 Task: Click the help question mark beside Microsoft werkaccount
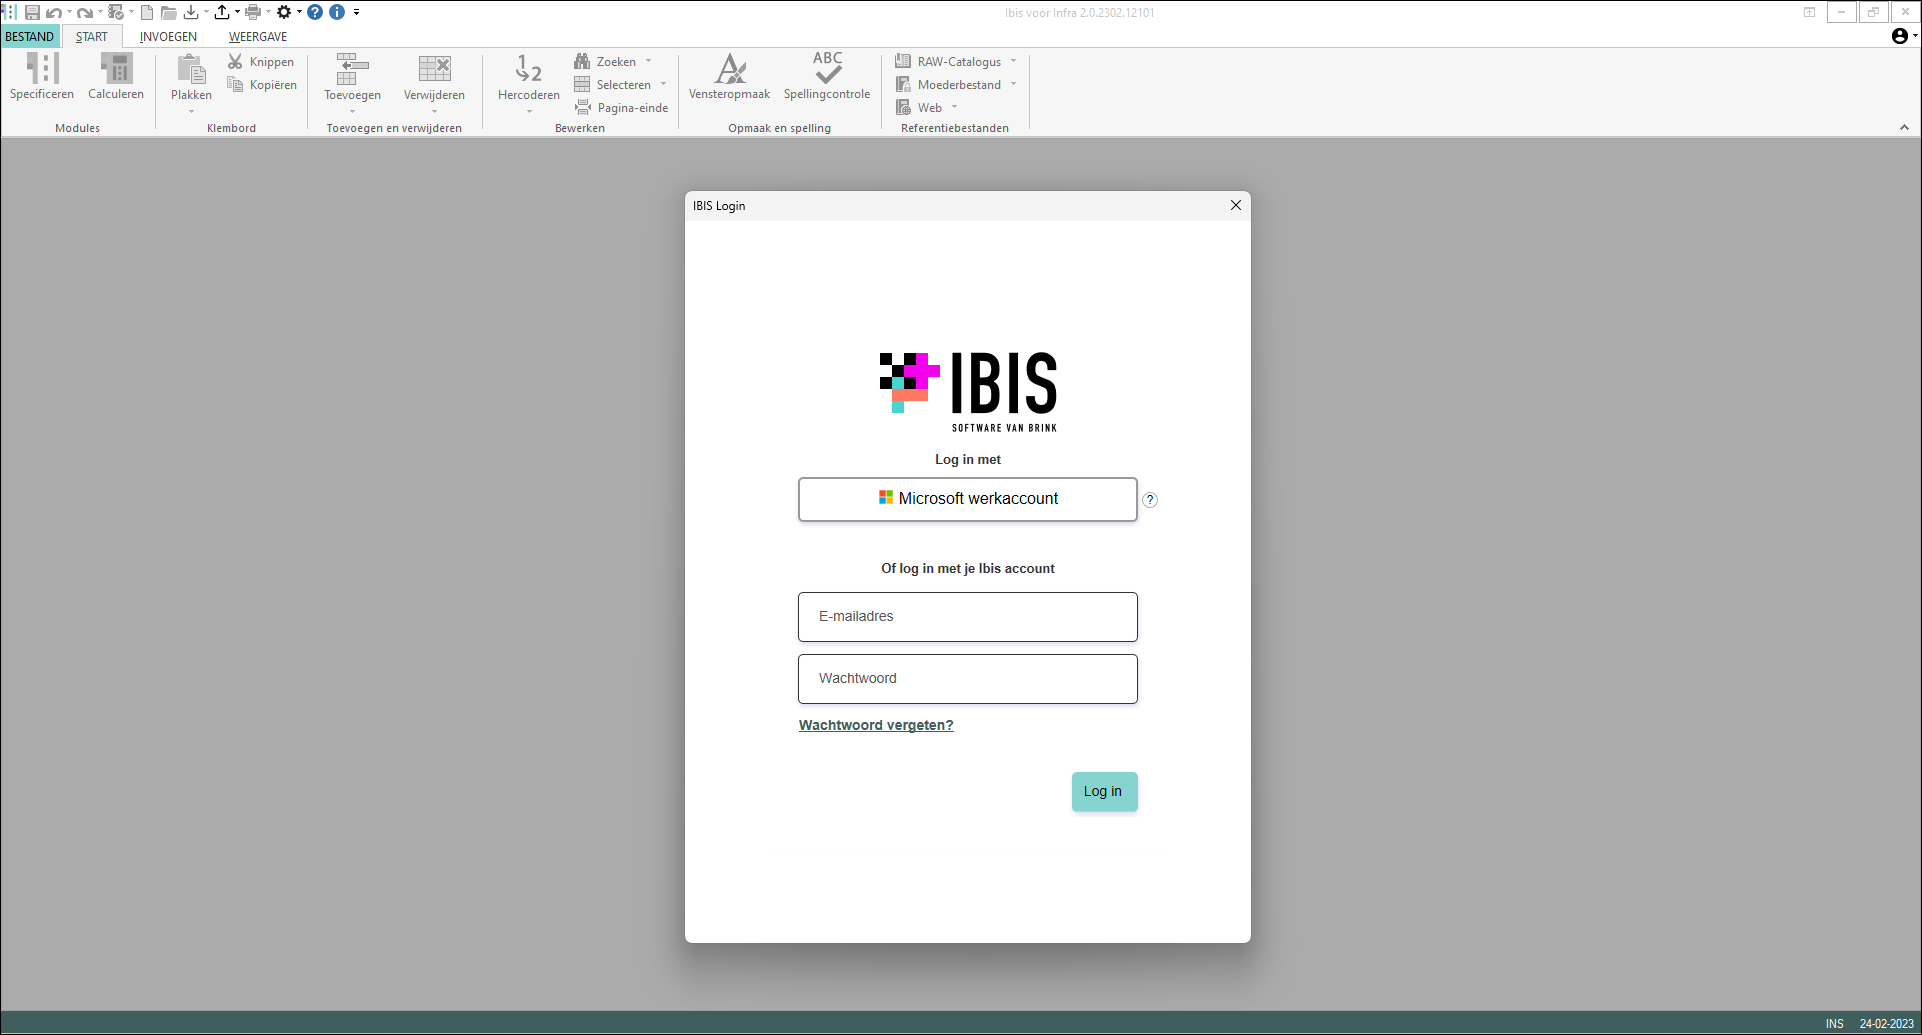pos(1150,500)
